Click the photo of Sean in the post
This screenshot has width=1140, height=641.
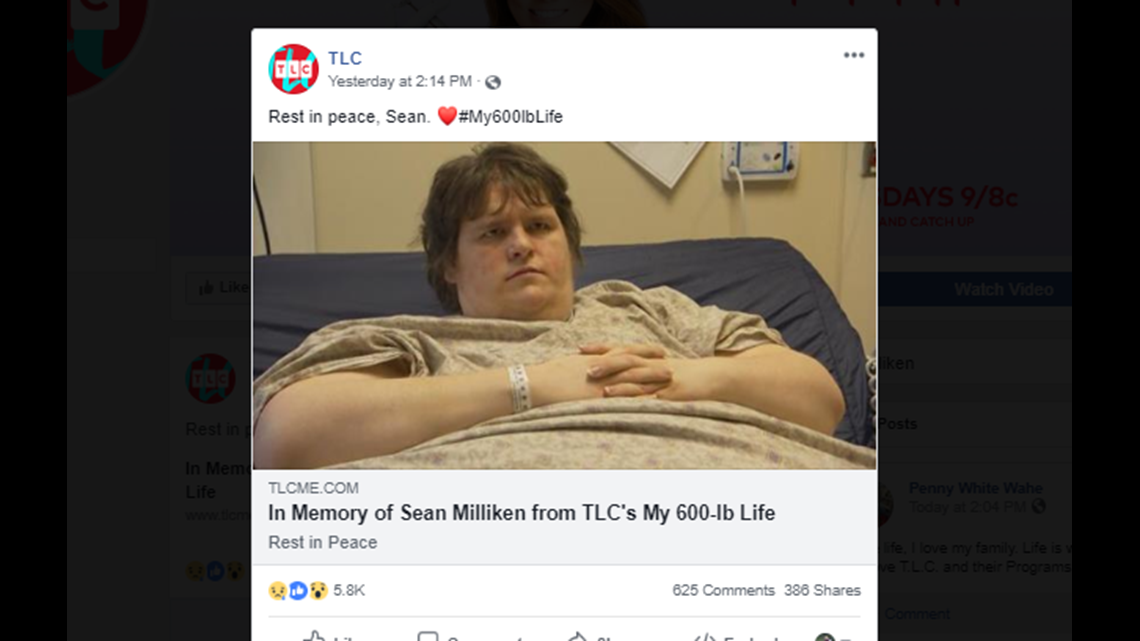(567, 305)
